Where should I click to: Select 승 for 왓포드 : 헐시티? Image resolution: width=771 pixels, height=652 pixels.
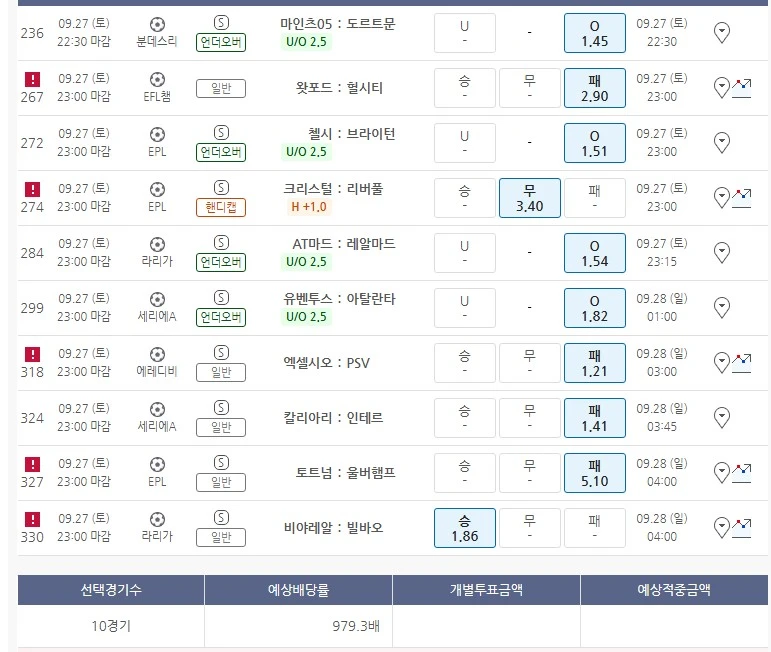[x=464, y=87]
